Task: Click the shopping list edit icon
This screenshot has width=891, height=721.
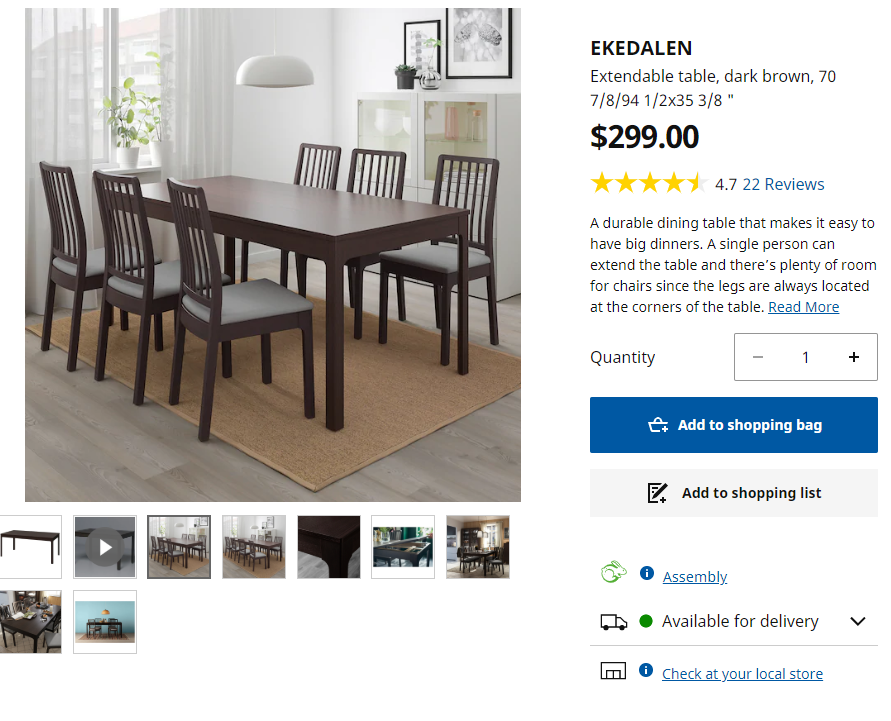Action: (657, 493)
